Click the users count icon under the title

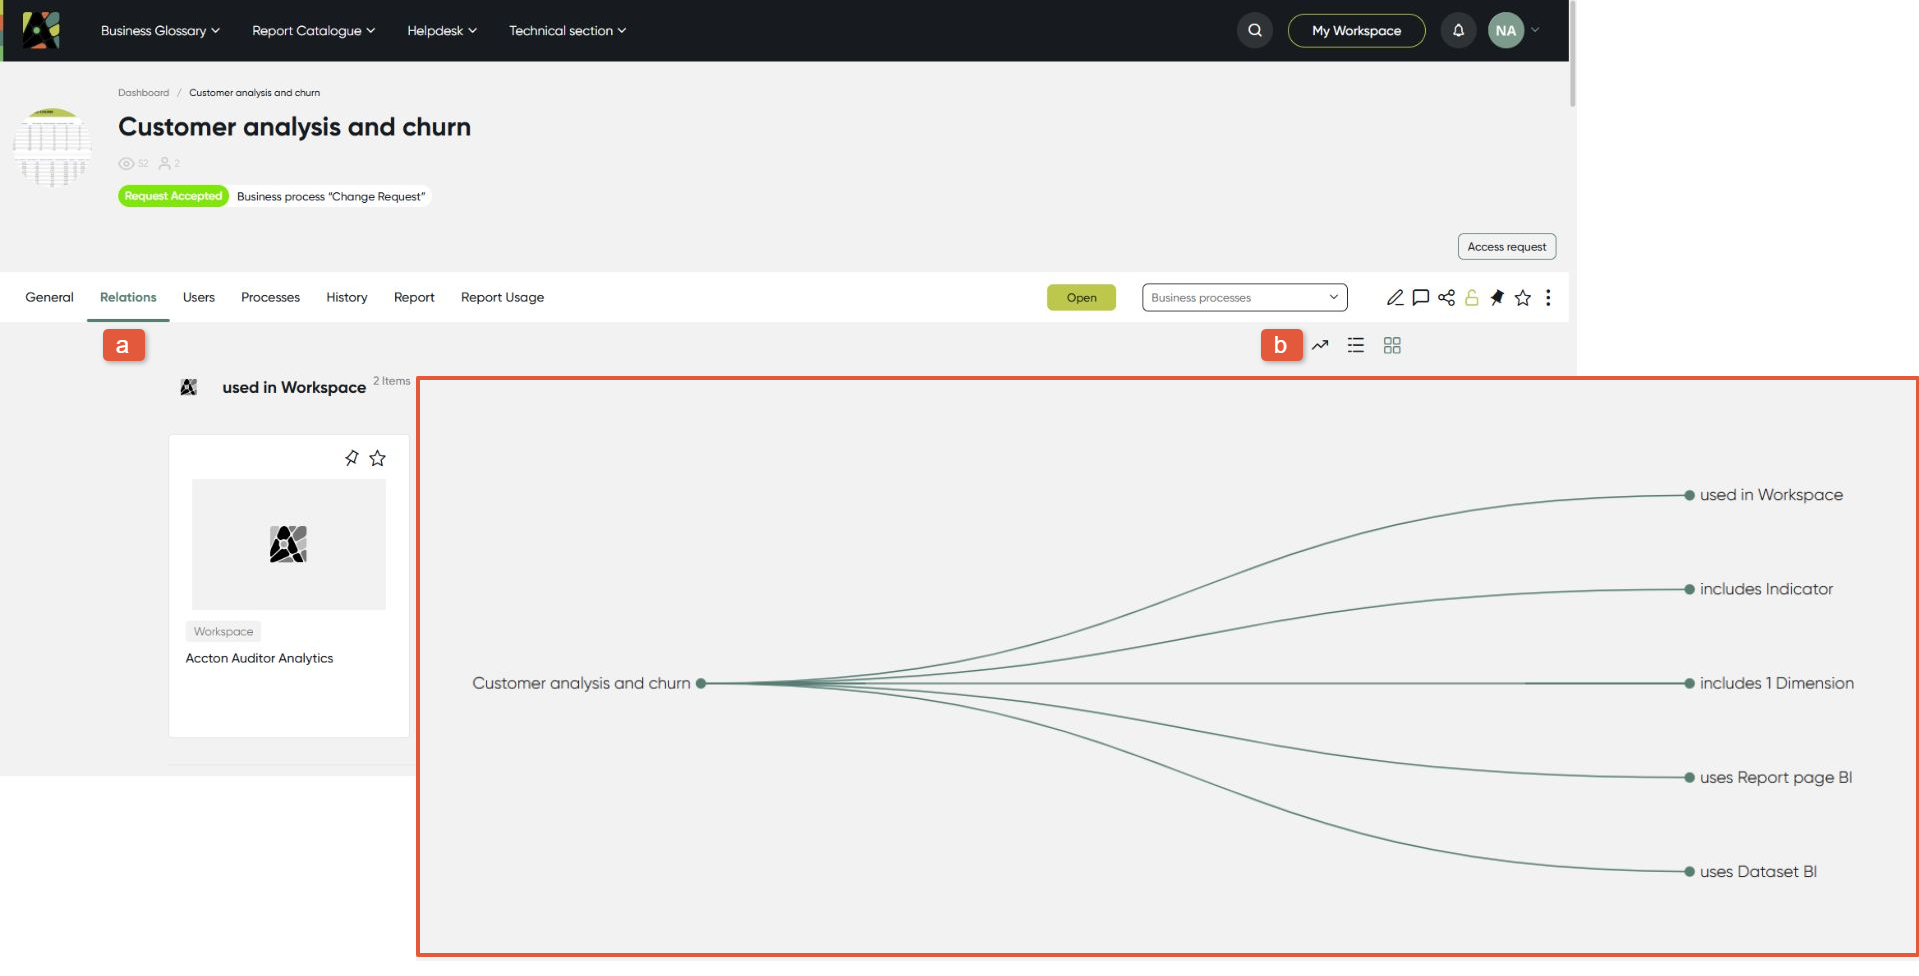pos(165,163)
